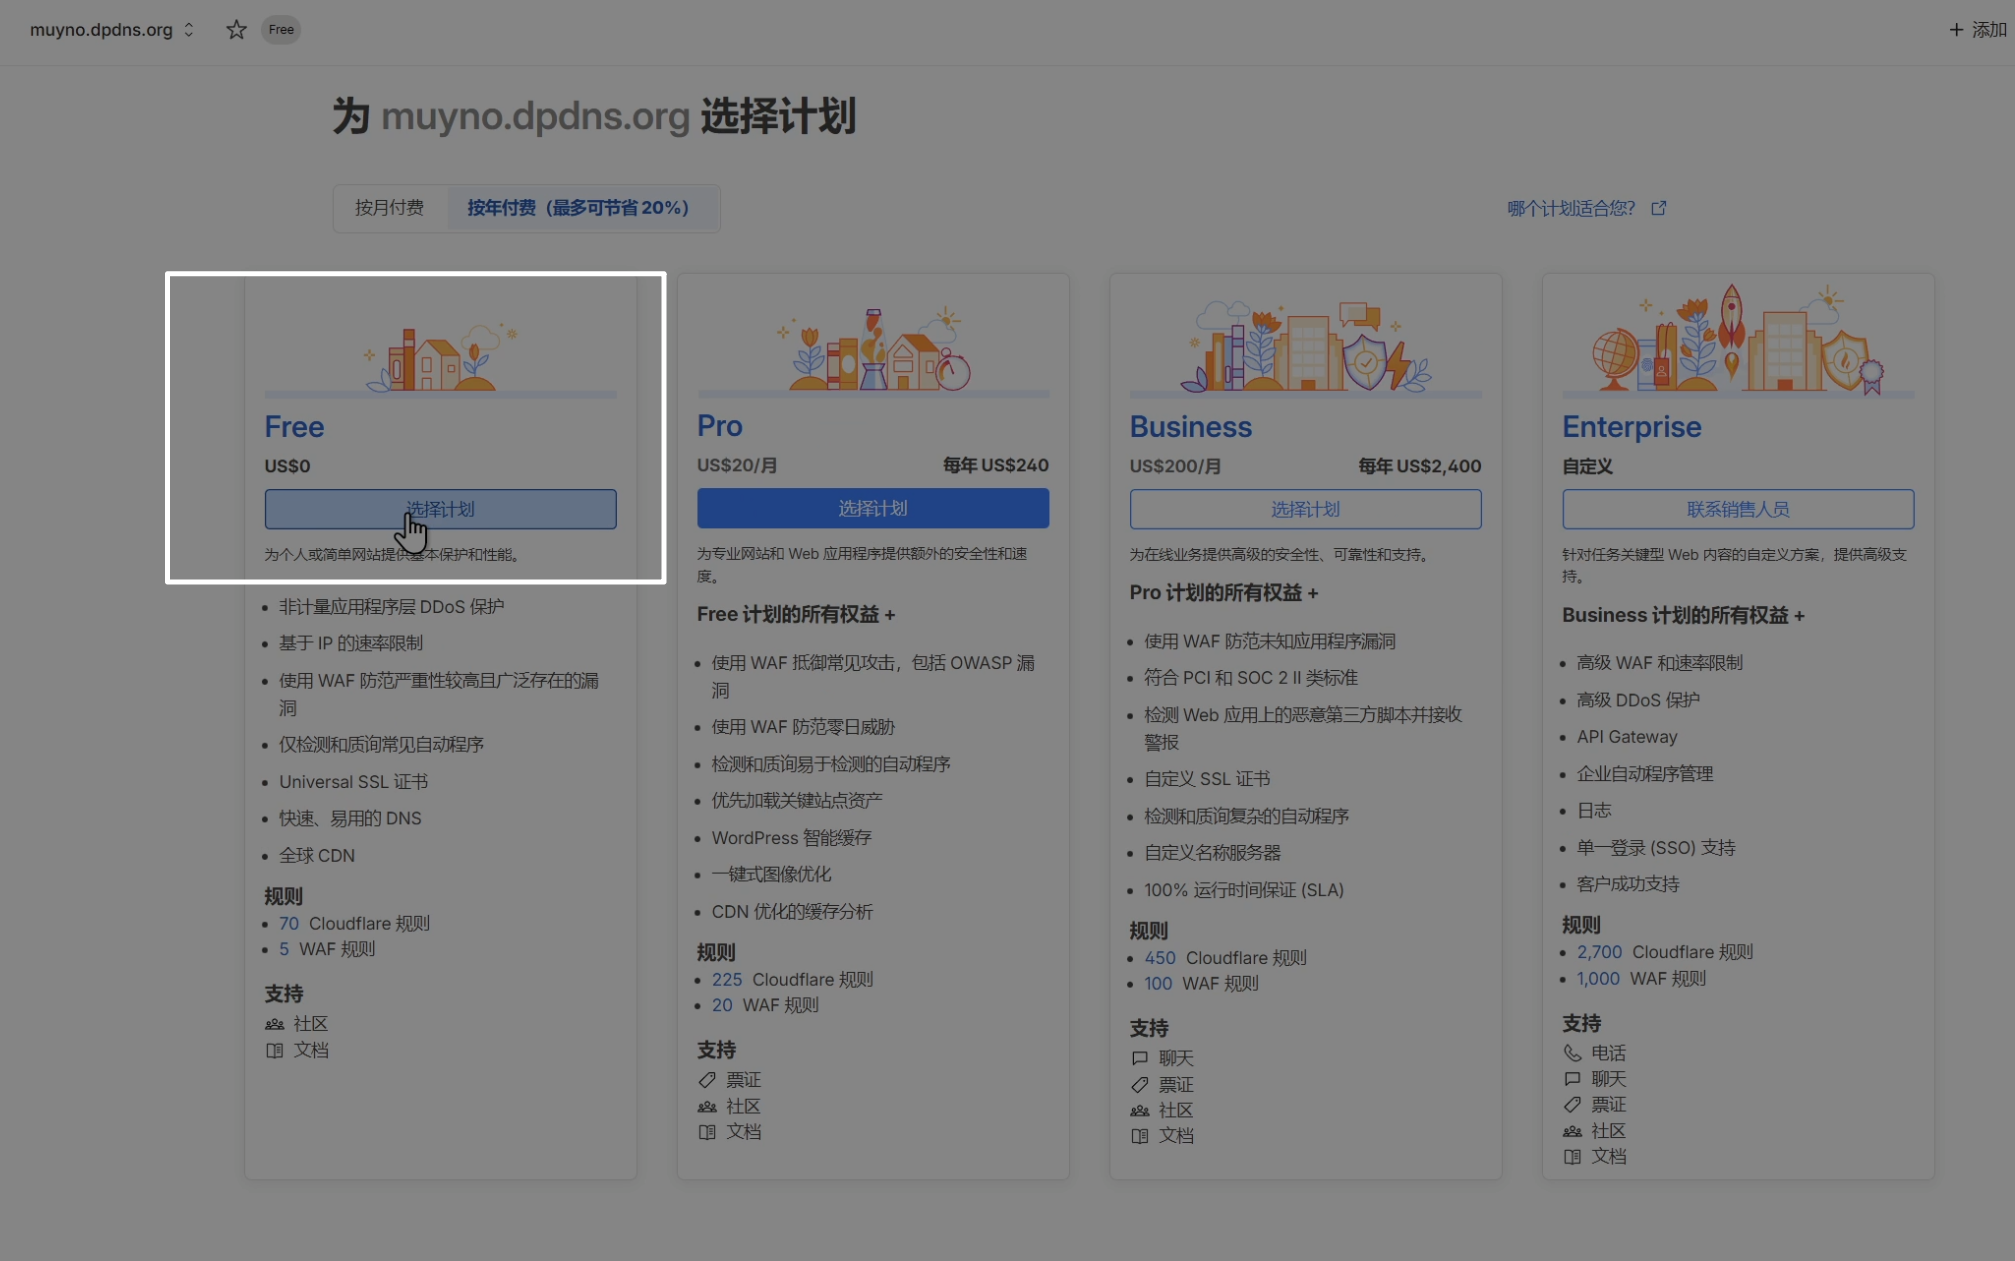The width and height of the screenshot is (2015, 1261).
Task: Click external link icon beside plan help
Action: [1659, 208]
